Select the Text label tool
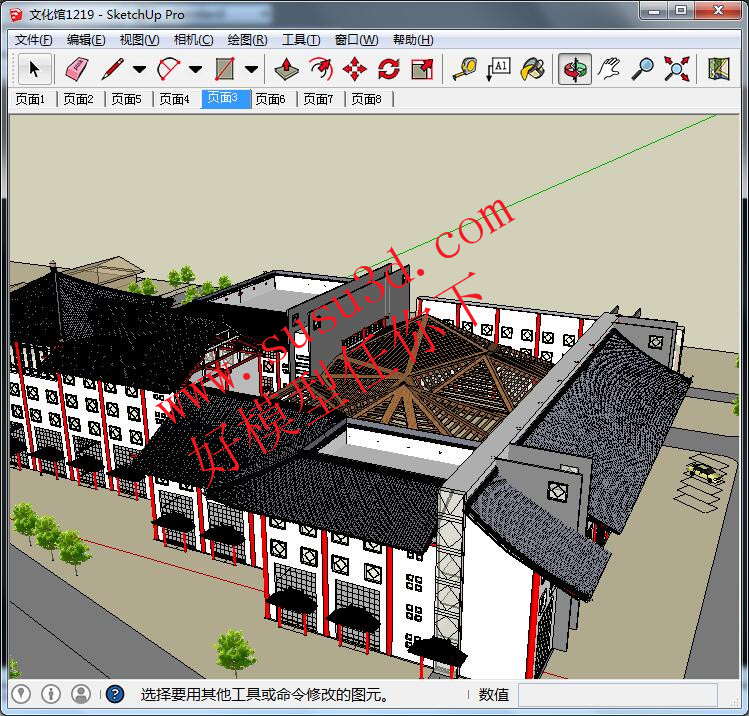The width and height of the screenshot is (749, 716). click(x=499, y=69)
